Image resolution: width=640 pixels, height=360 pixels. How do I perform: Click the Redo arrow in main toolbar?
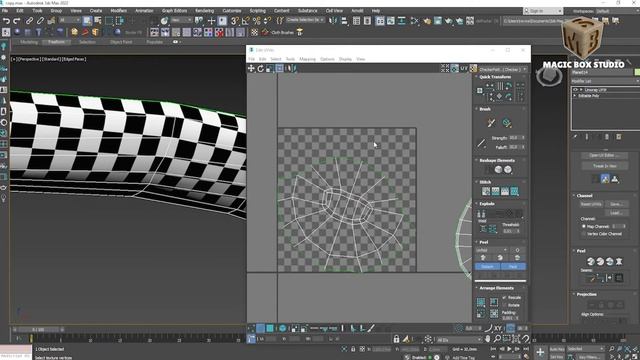[17, 20]
